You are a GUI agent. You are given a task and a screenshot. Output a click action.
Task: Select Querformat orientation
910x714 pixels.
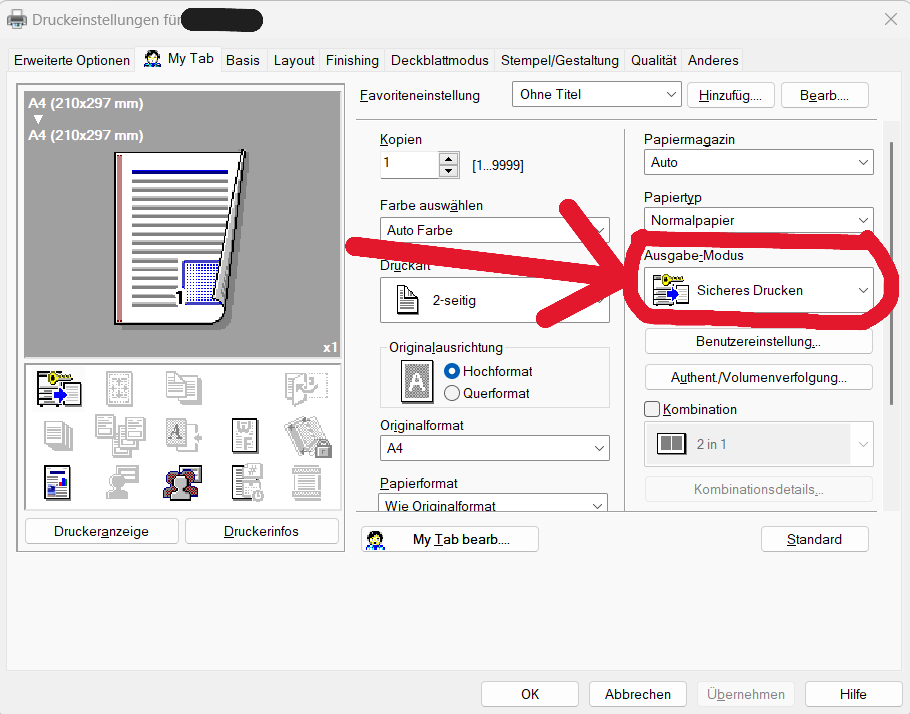click(452, 393)
